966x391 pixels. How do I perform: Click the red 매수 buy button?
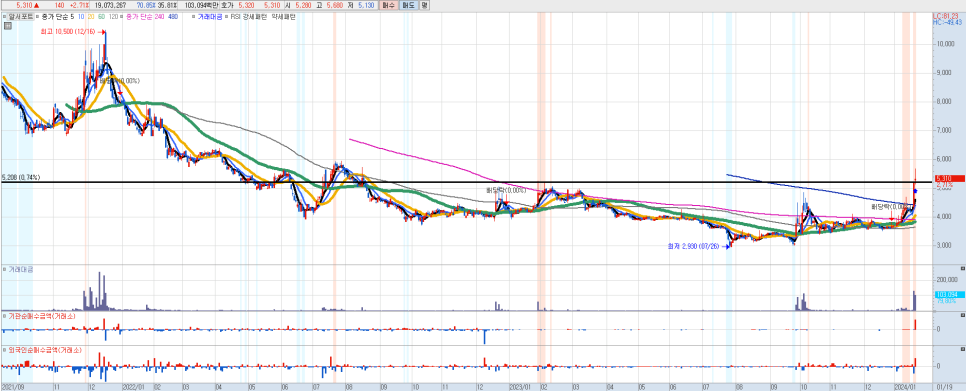click(x=388, y=5)
